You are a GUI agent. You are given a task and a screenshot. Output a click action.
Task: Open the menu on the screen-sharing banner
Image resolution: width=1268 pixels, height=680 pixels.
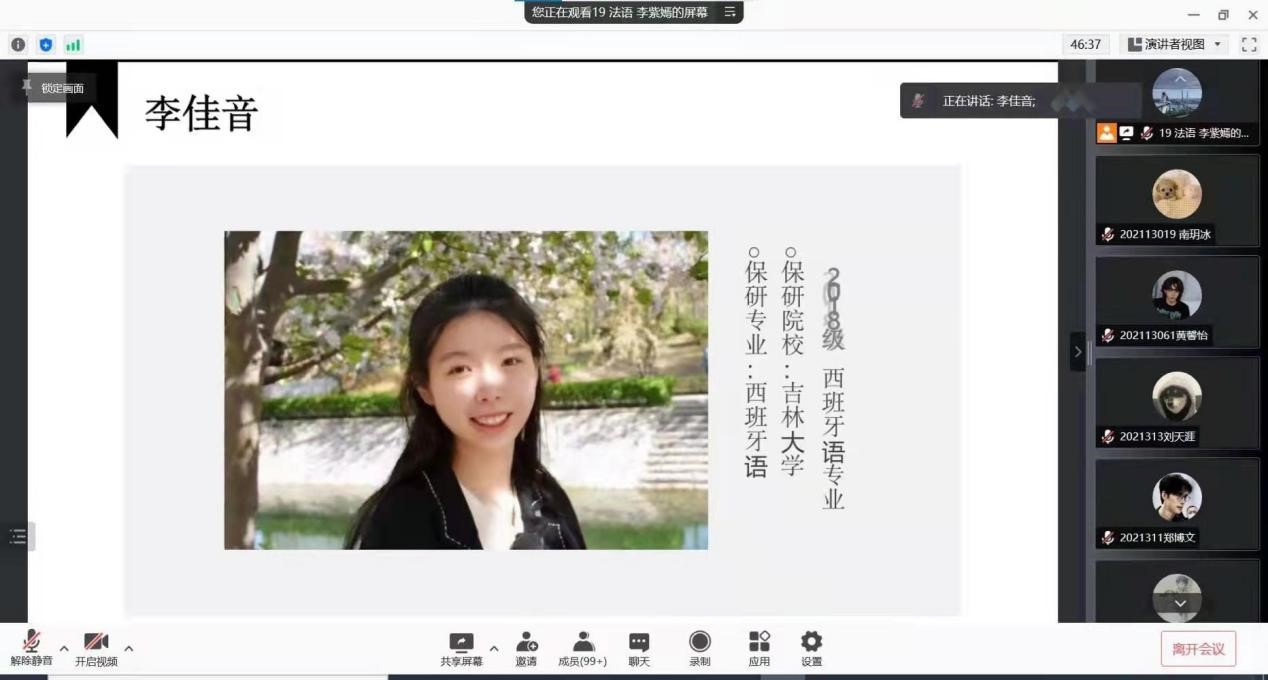pyautogui.click(x=730, y=12)
